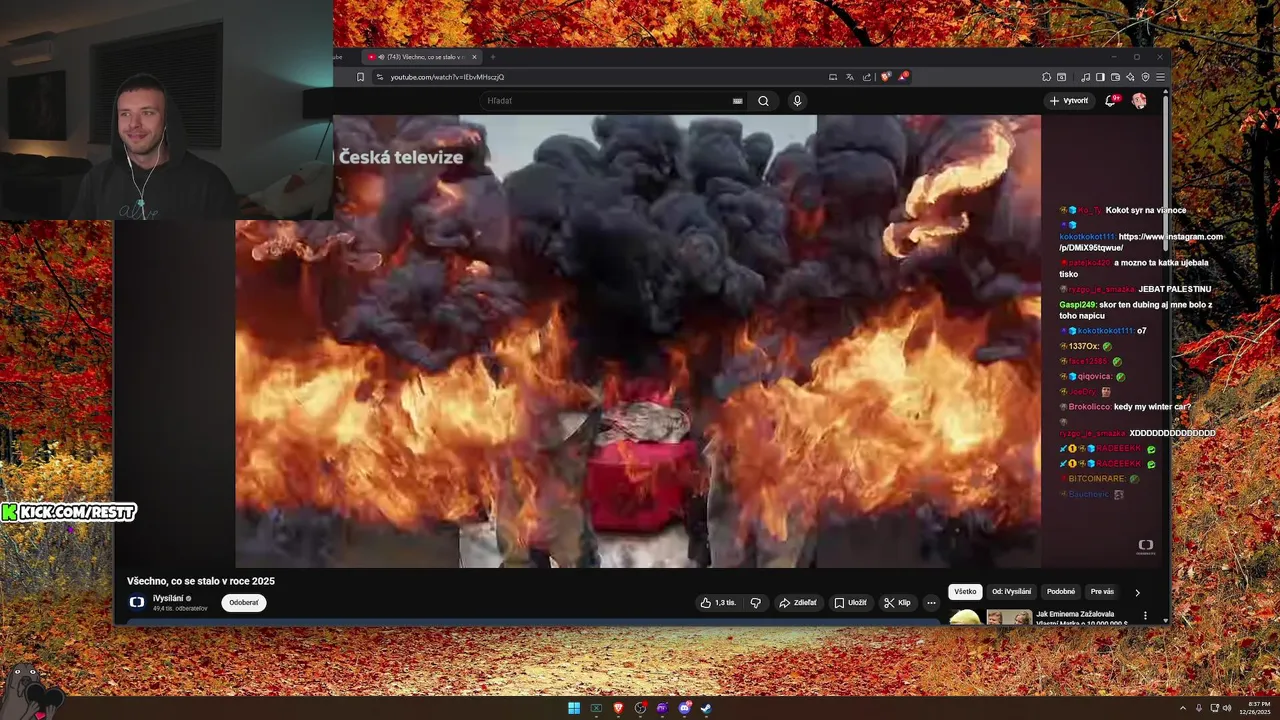
Task: Select the Všechno, co se stalo YouTube tab
Action: (x=420, y=57)
